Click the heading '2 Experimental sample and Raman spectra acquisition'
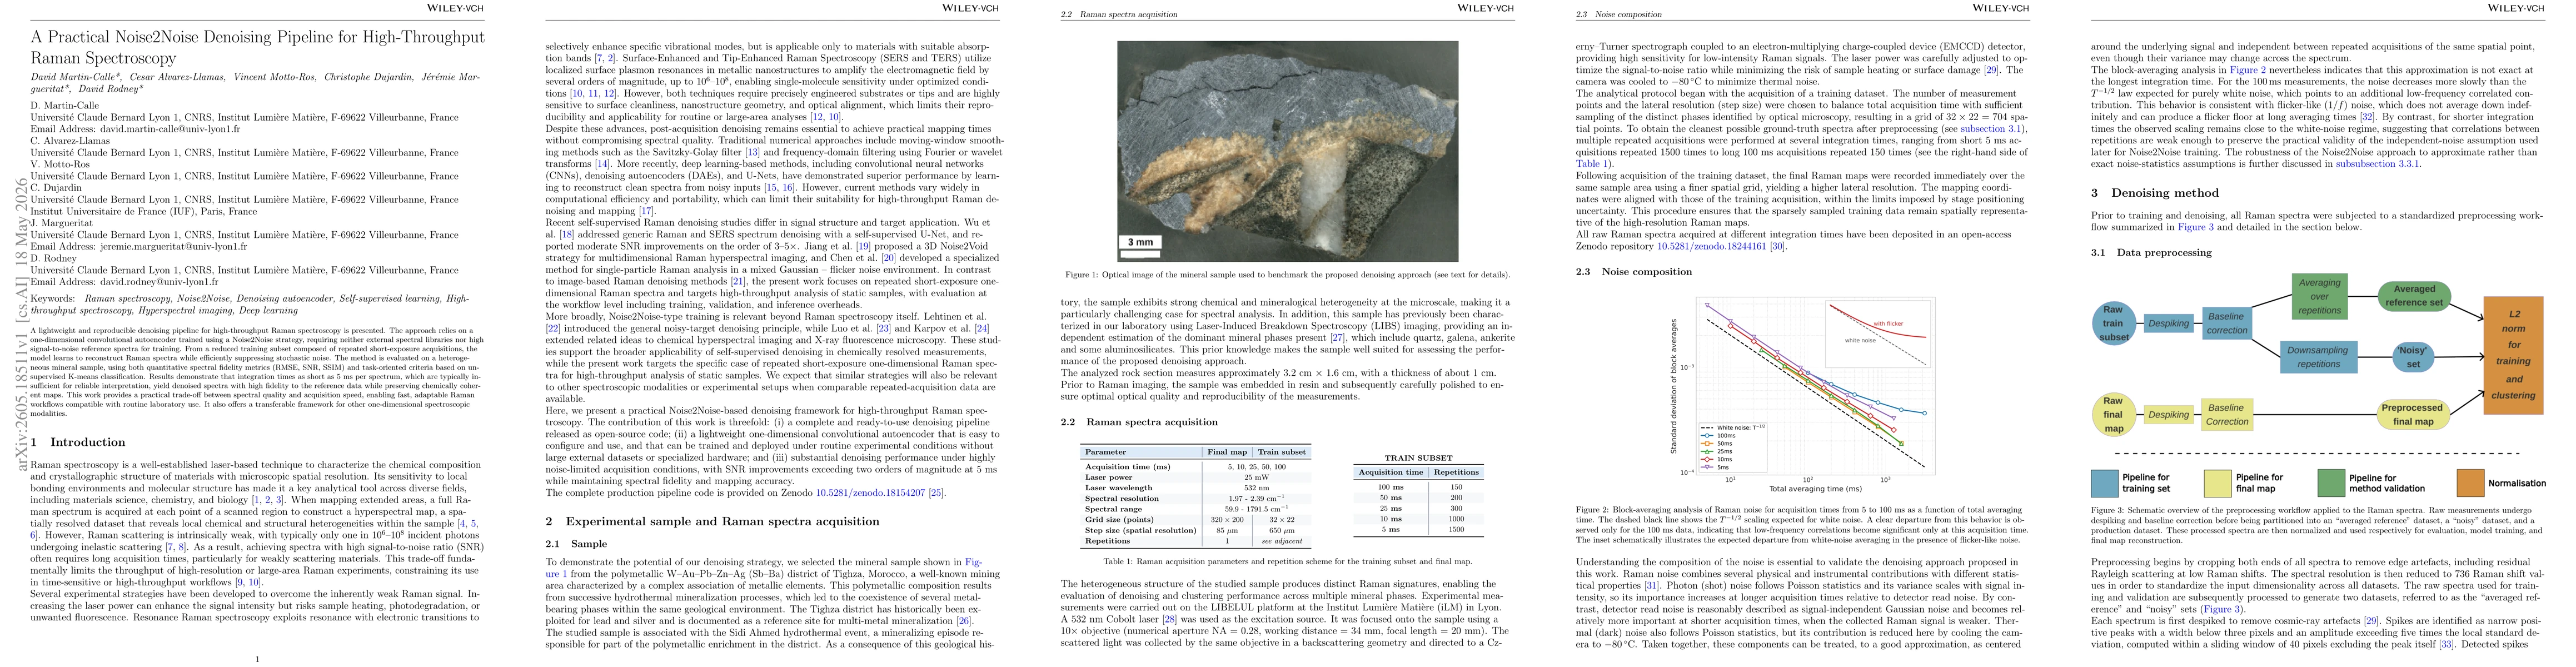Screen dimensions: 2576x667 [x=712, y=521]
